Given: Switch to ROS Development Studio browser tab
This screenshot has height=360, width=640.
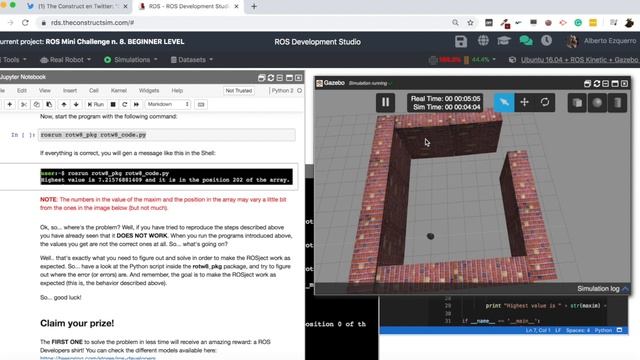Looking at the screenshot, I should (x=188, y=7).
